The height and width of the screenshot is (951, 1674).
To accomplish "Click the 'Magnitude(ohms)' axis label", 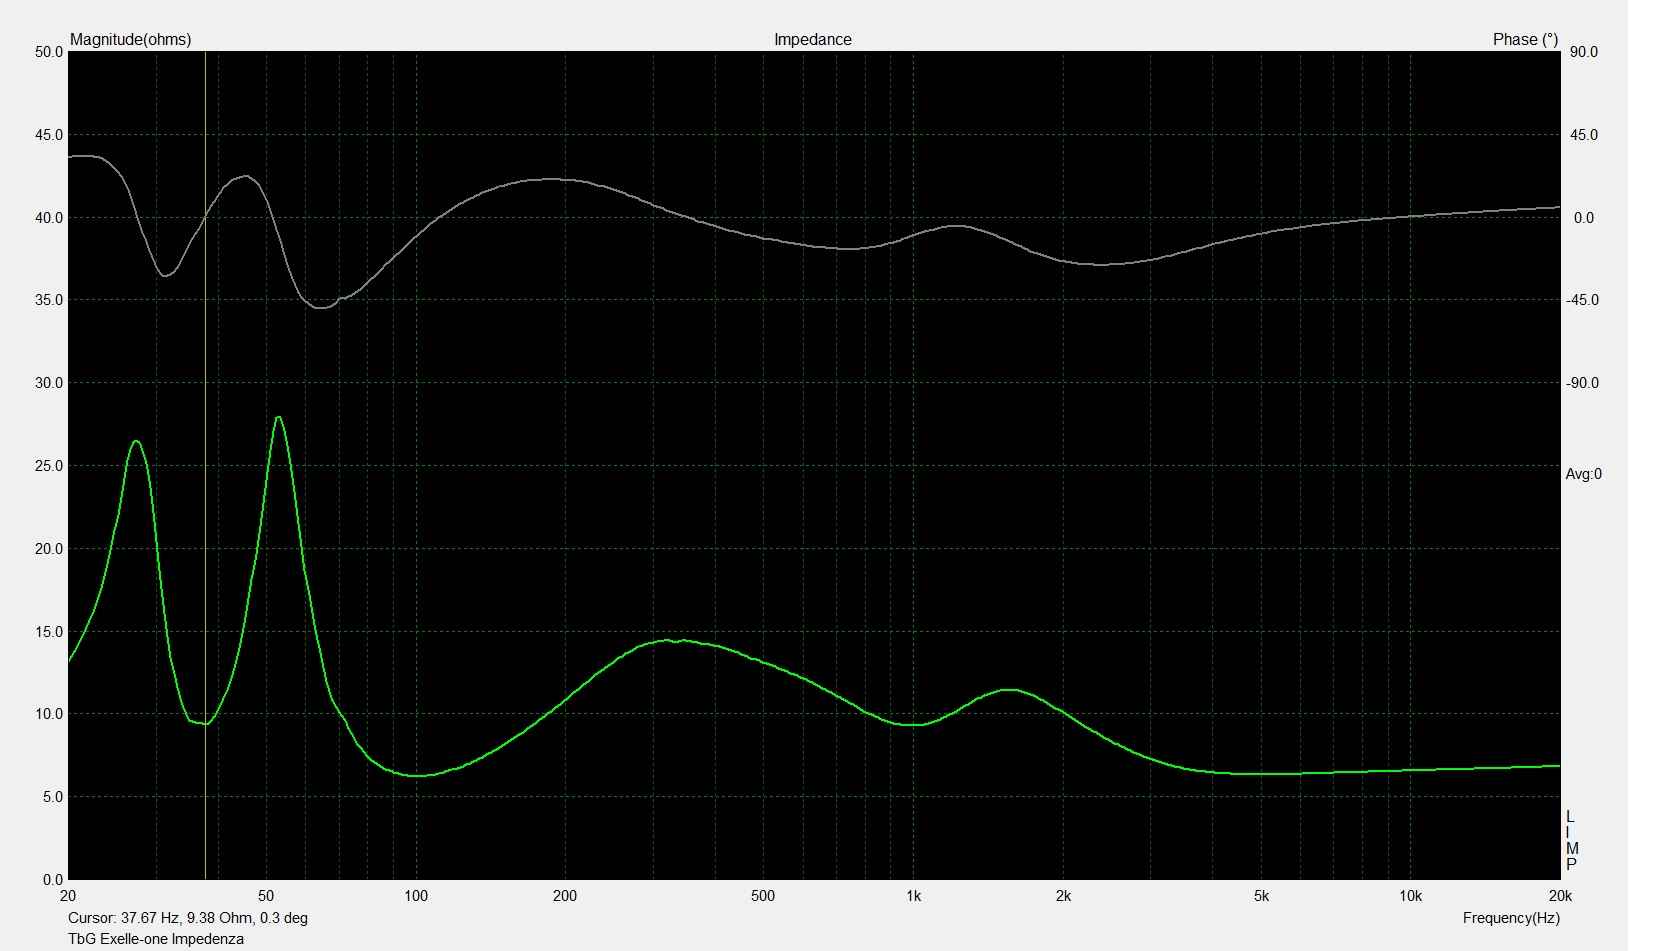I will (x=130, y=40).
